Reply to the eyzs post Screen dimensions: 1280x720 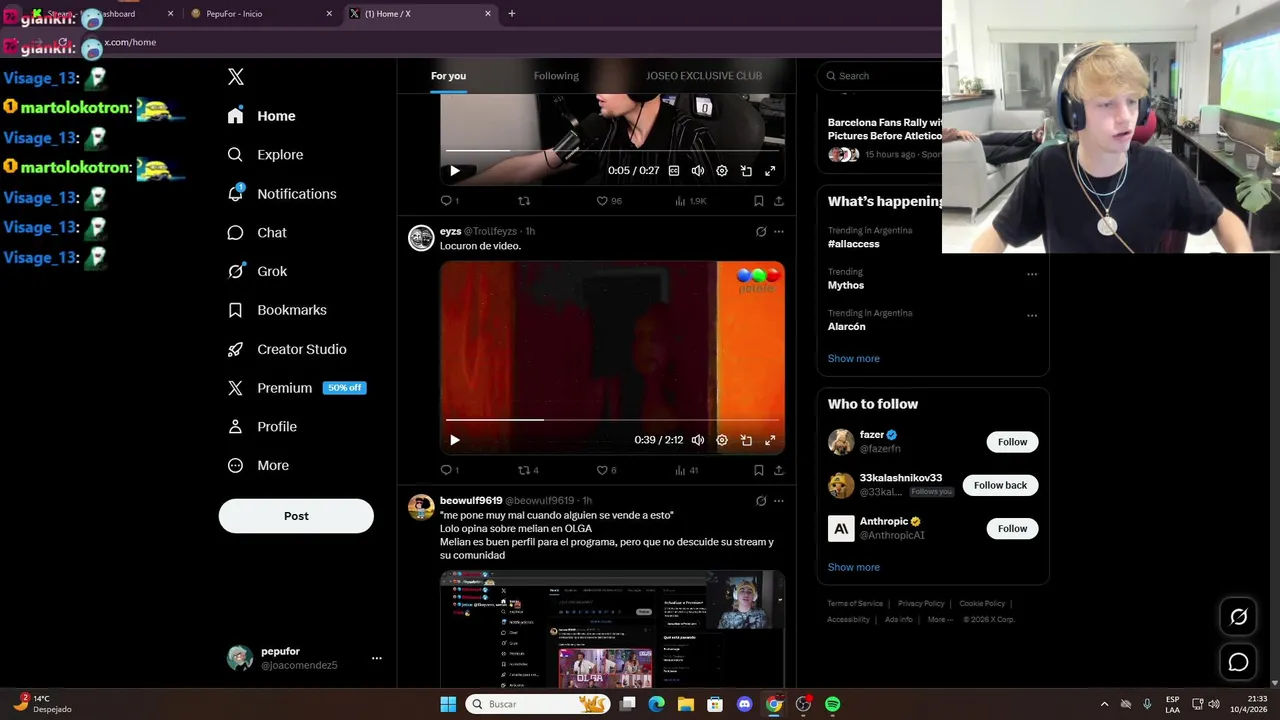[449, 470]
